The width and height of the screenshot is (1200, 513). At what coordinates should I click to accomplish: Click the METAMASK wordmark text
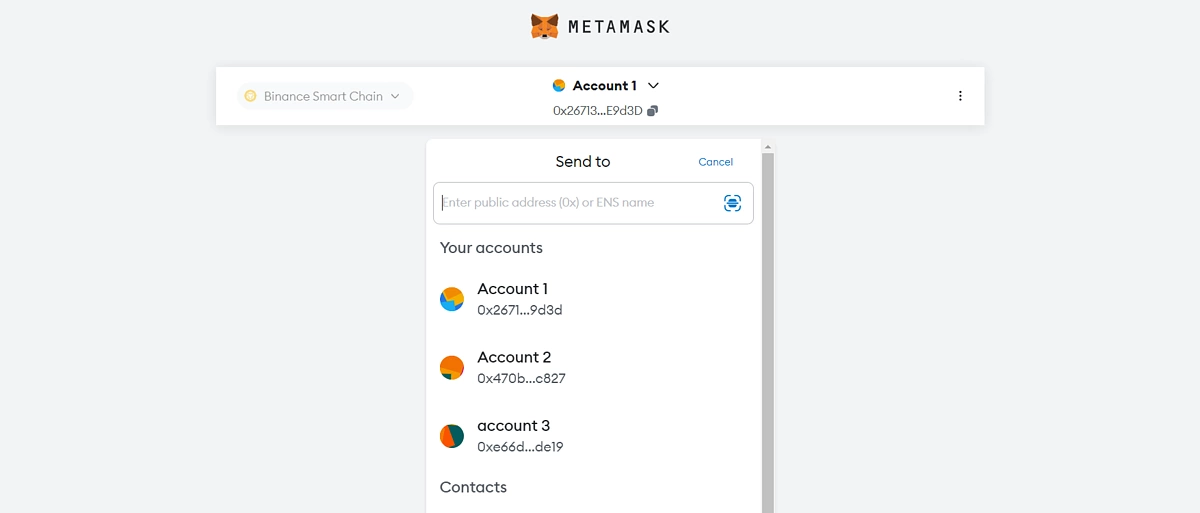618,27
